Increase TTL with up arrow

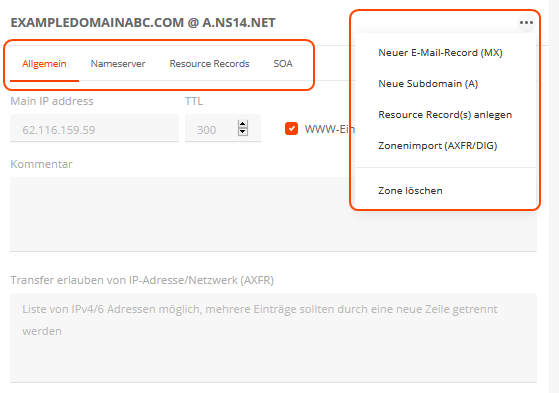[x=243, y=124]
